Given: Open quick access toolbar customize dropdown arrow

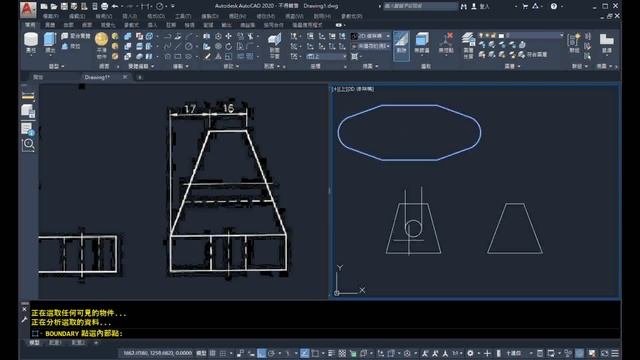Looking at the screenshot, I should point(173,6).
